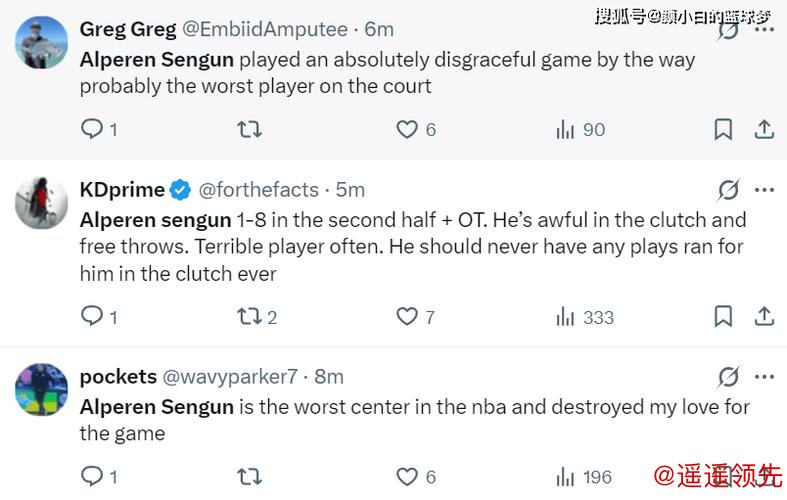This screenshot has width=787, height=500.
Task: Like the tweet by pockets
Action: click(x=407, y=476)
